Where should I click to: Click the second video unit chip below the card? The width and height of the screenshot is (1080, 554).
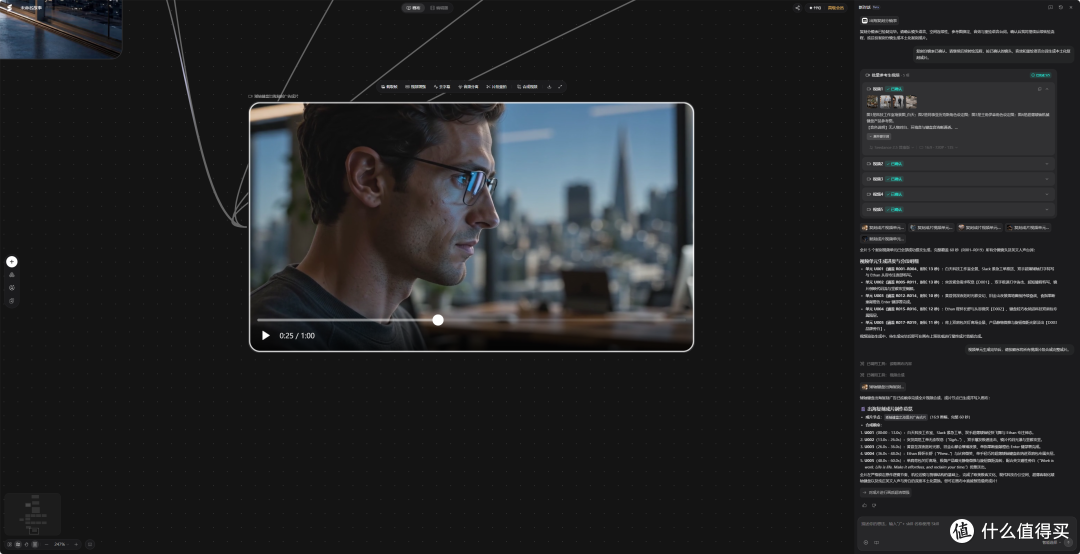[931, 227]
